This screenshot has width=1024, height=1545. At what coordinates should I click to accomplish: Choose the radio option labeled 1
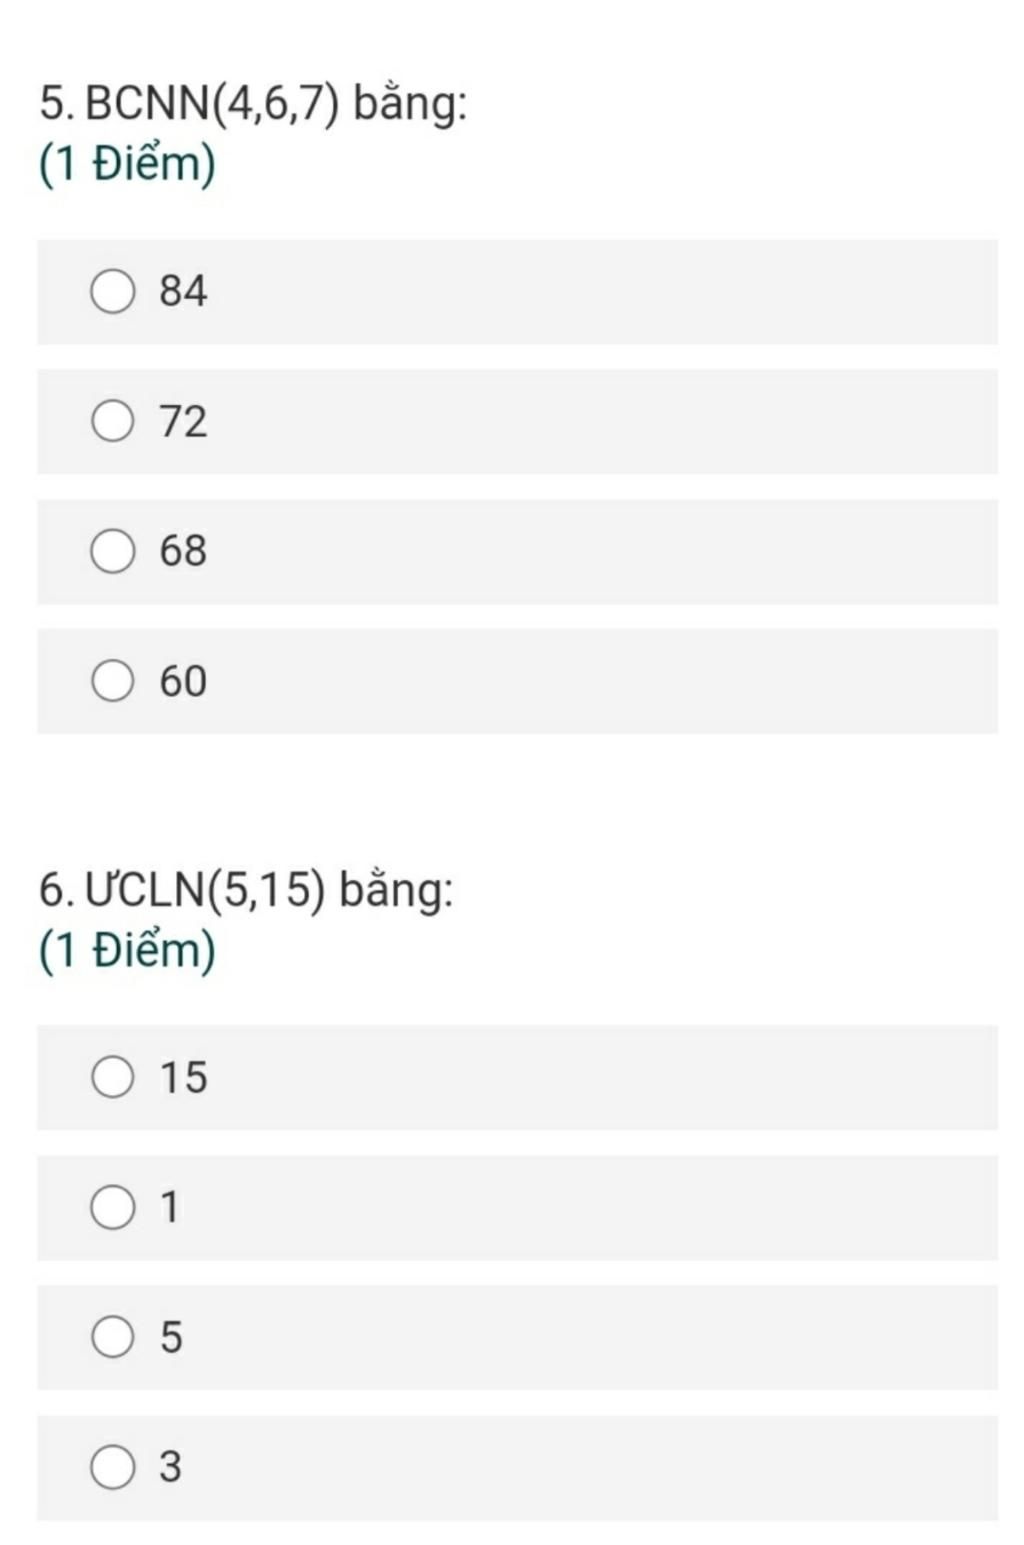[x=112, y=1207]
